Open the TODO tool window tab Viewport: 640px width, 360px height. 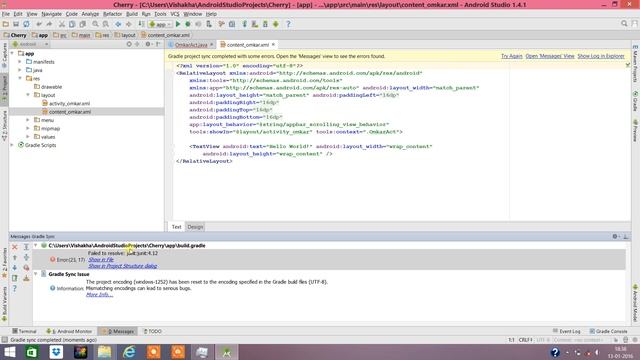click(152, 331)
